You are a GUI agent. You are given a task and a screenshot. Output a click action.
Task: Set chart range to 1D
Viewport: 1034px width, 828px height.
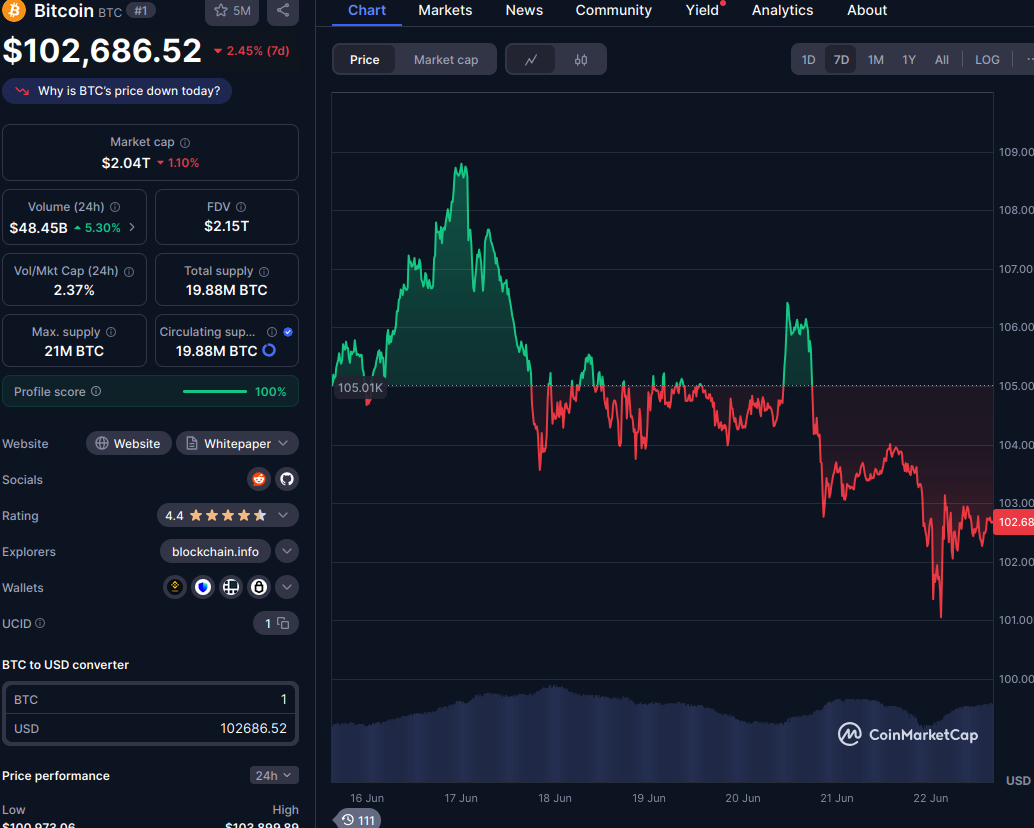(x=808, y=60)
